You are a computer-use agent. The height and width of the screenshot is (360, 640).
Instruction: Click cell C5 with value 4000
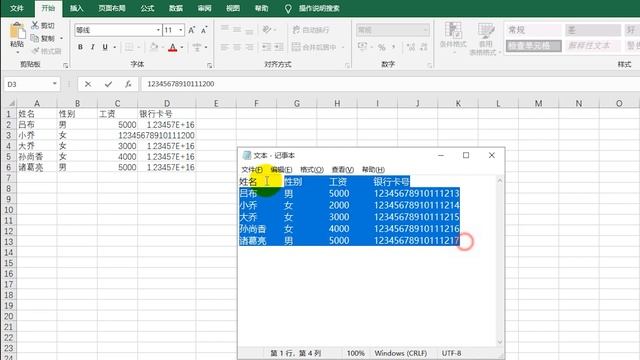point(118,156)
